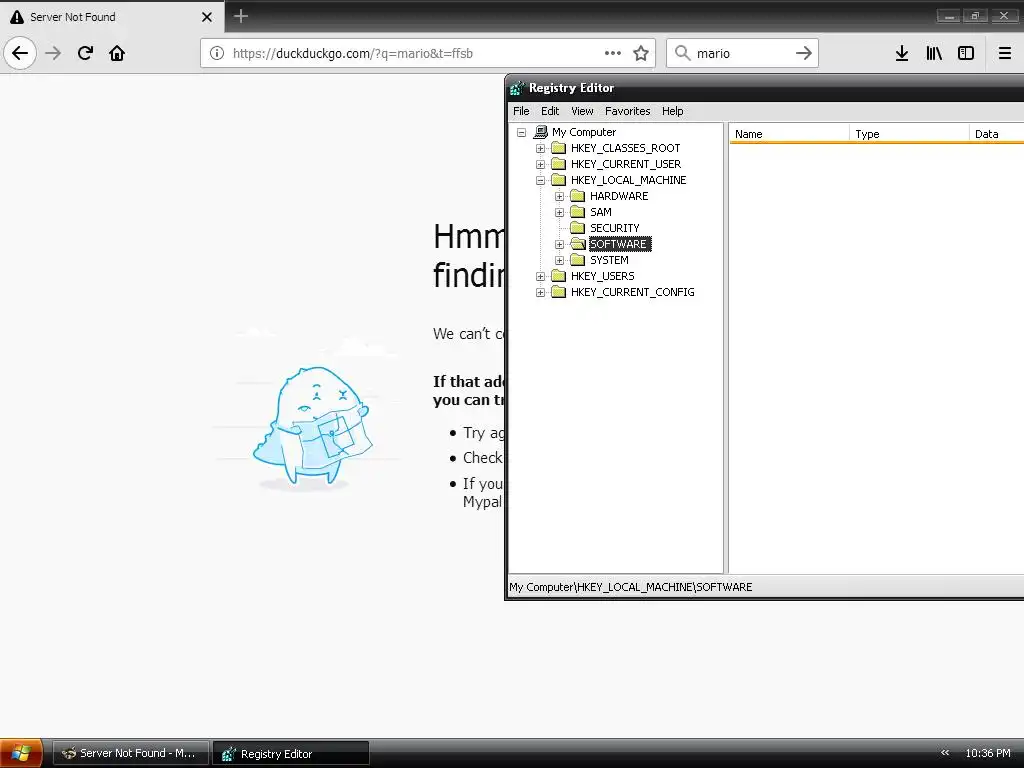The height and width of the screenshot is (768, 1024).
Task: Toggle the sidebar icon in toolbar
Action: 966,53
